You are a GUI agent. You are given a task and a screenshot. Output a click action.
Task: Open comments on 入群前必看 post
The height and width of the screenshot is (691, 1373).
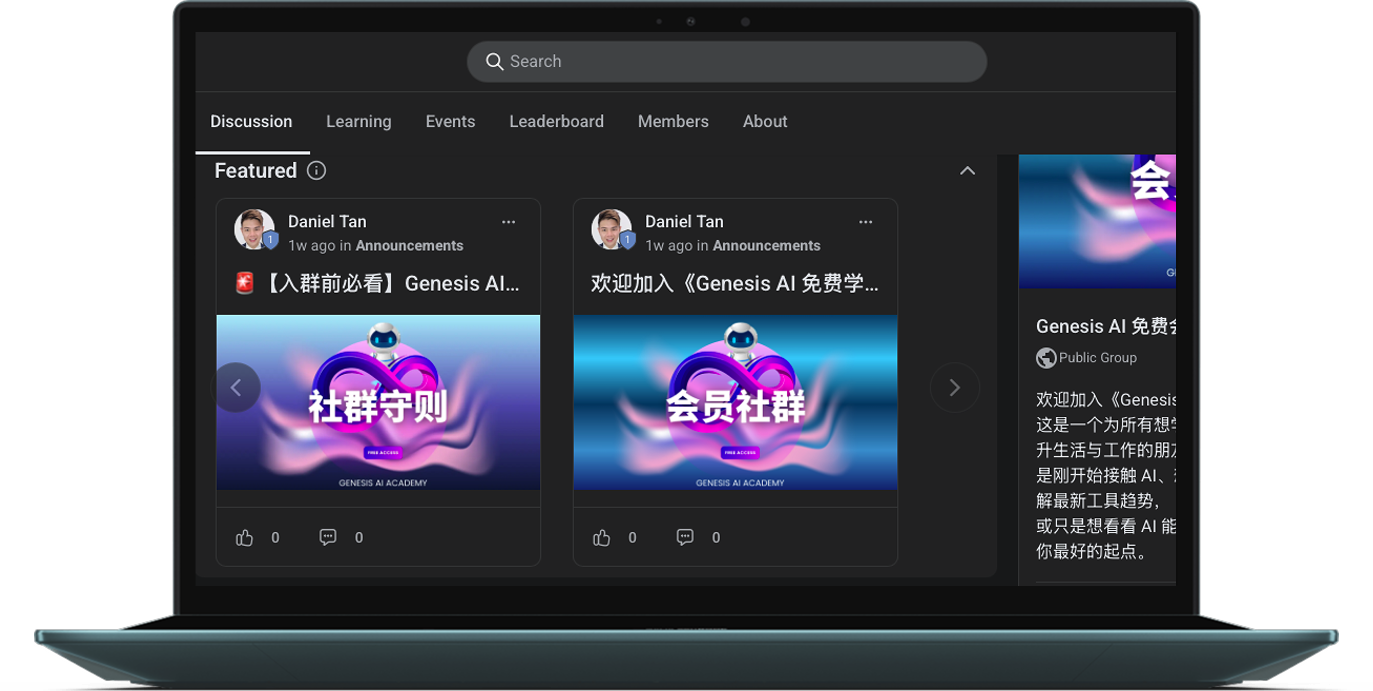tap(328, 538)
